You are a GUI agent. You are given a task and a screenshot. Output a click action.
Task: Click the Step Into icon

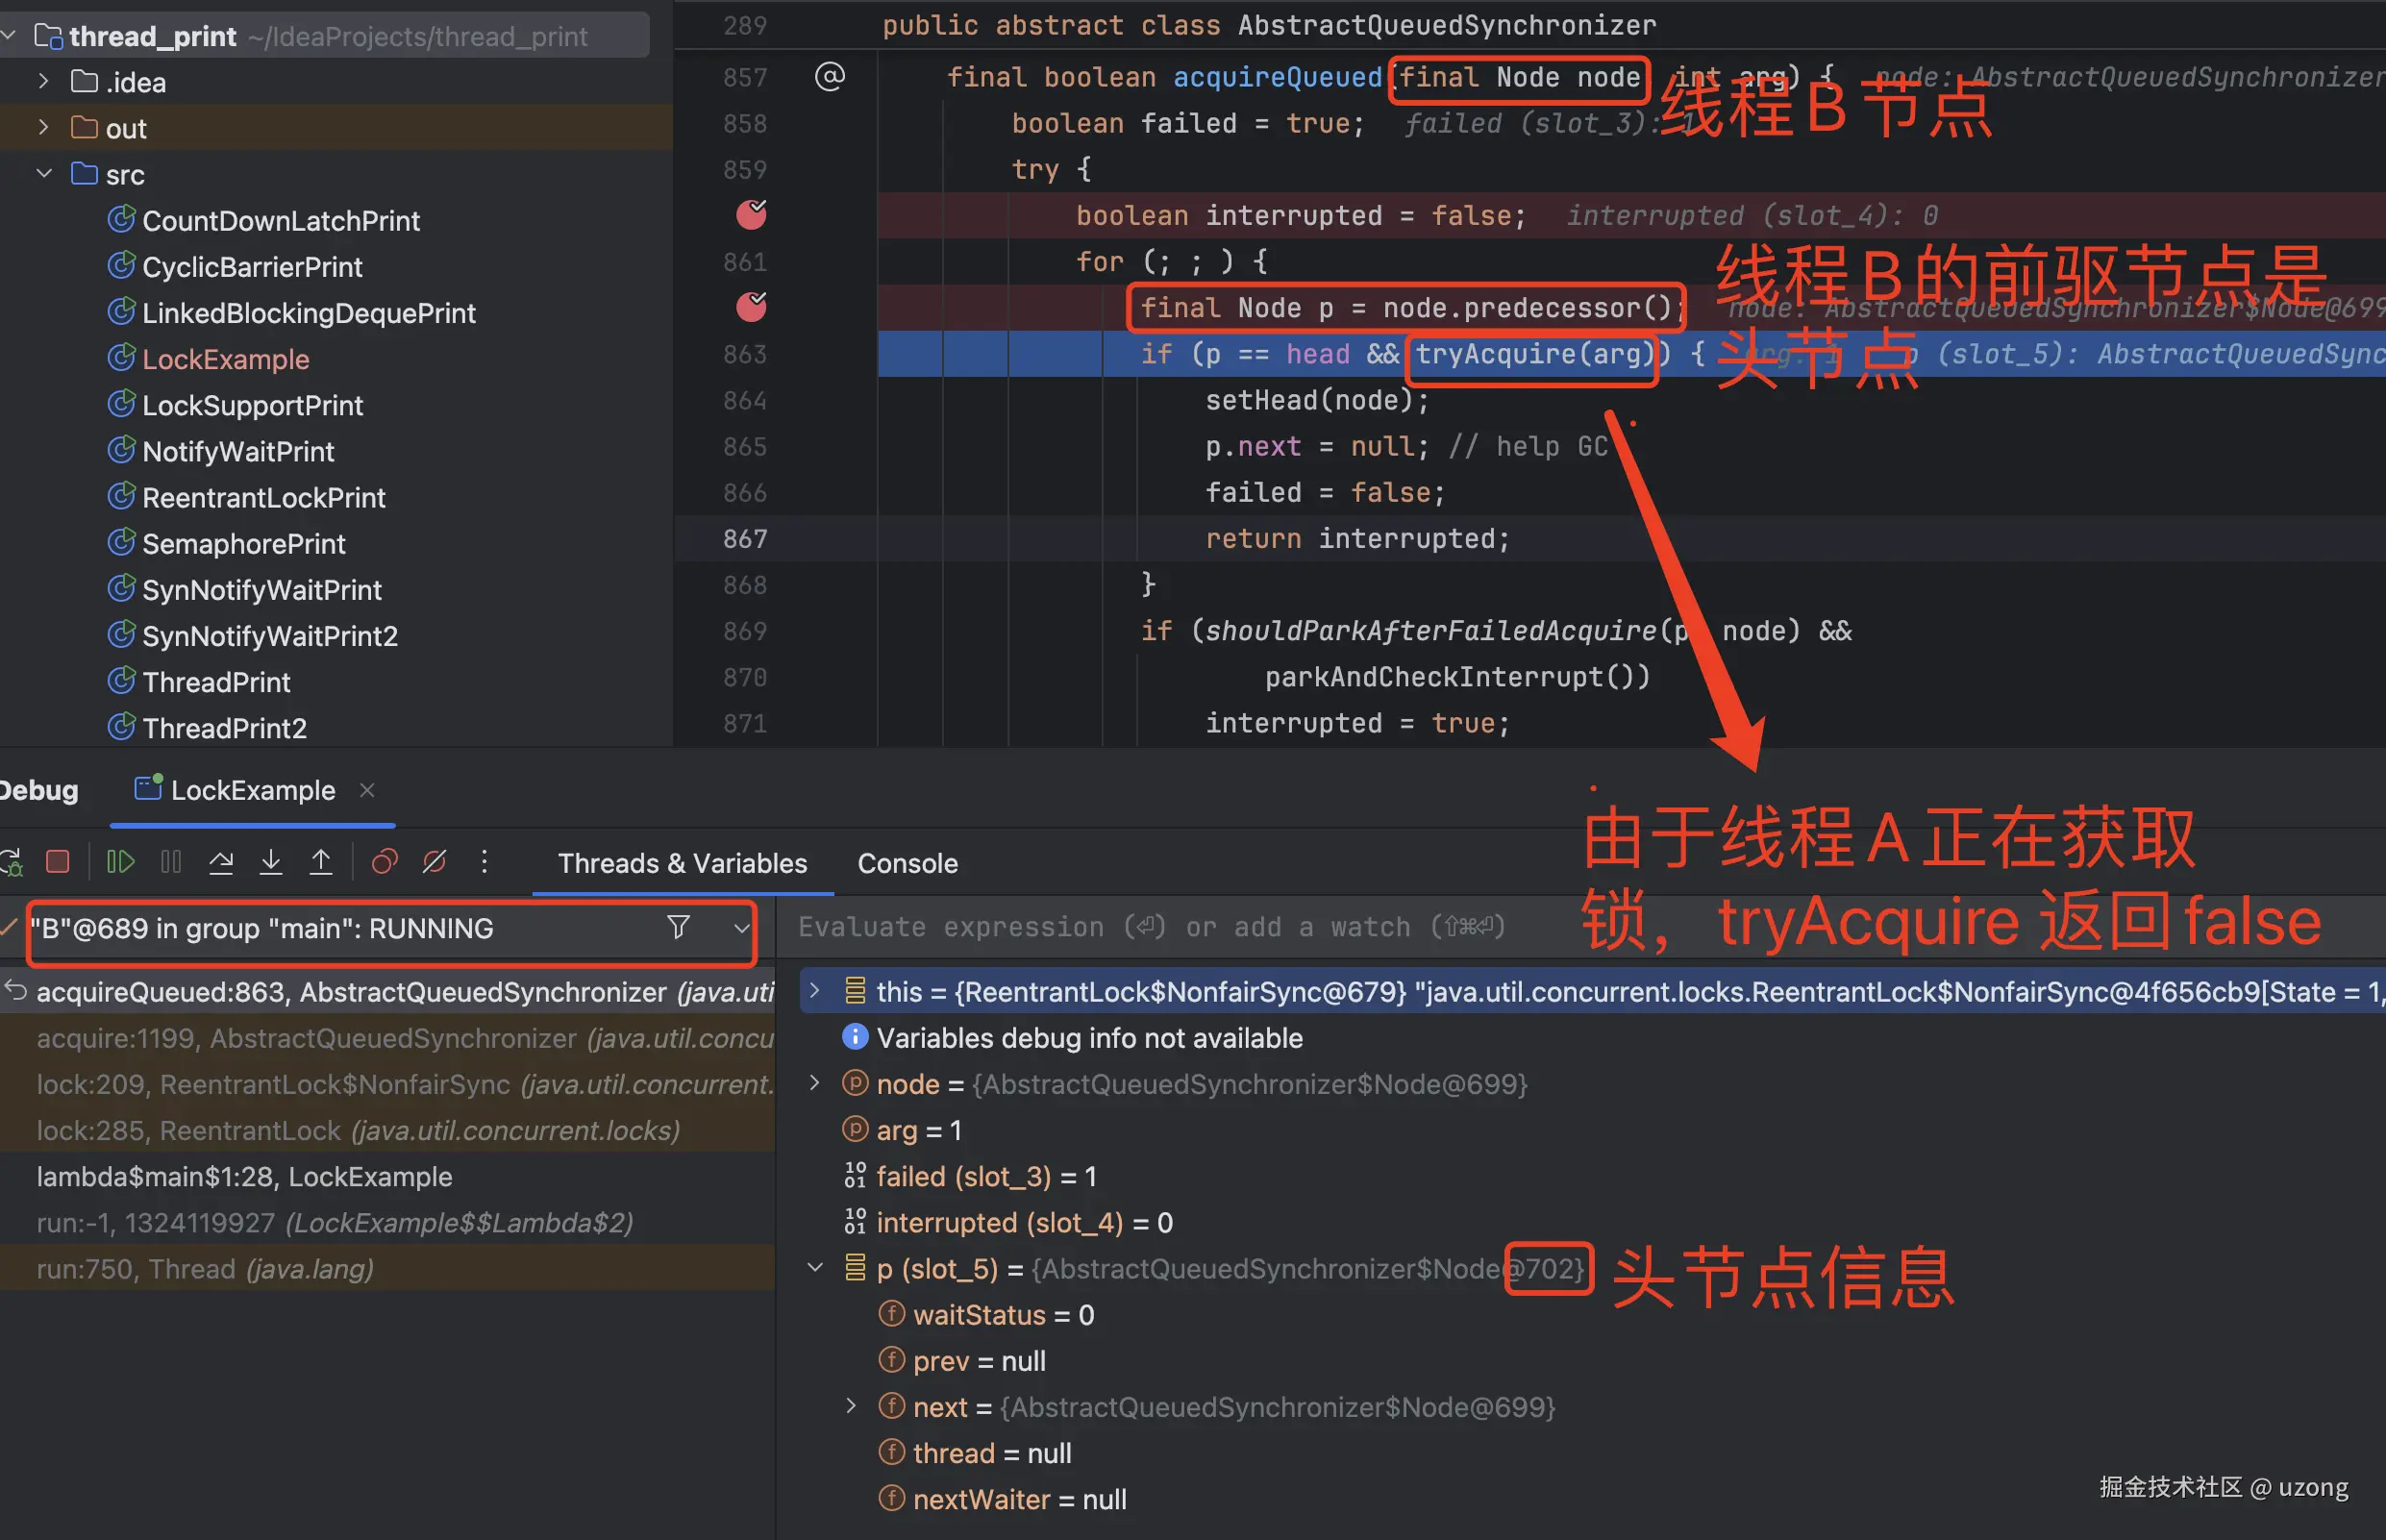point(271,862)
